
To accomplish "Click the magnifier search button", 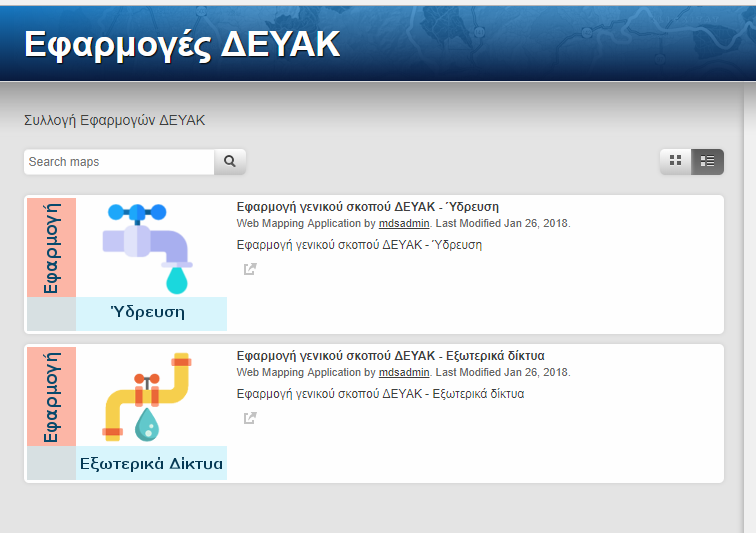I will (230, 161).
